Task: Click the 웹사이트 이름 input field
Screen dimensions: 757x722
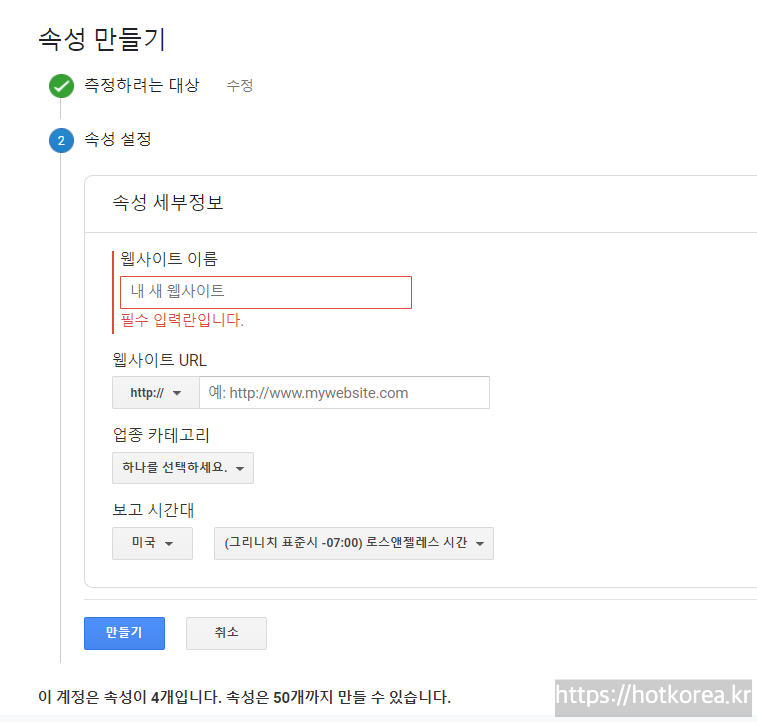Action: tap(266, 292)
